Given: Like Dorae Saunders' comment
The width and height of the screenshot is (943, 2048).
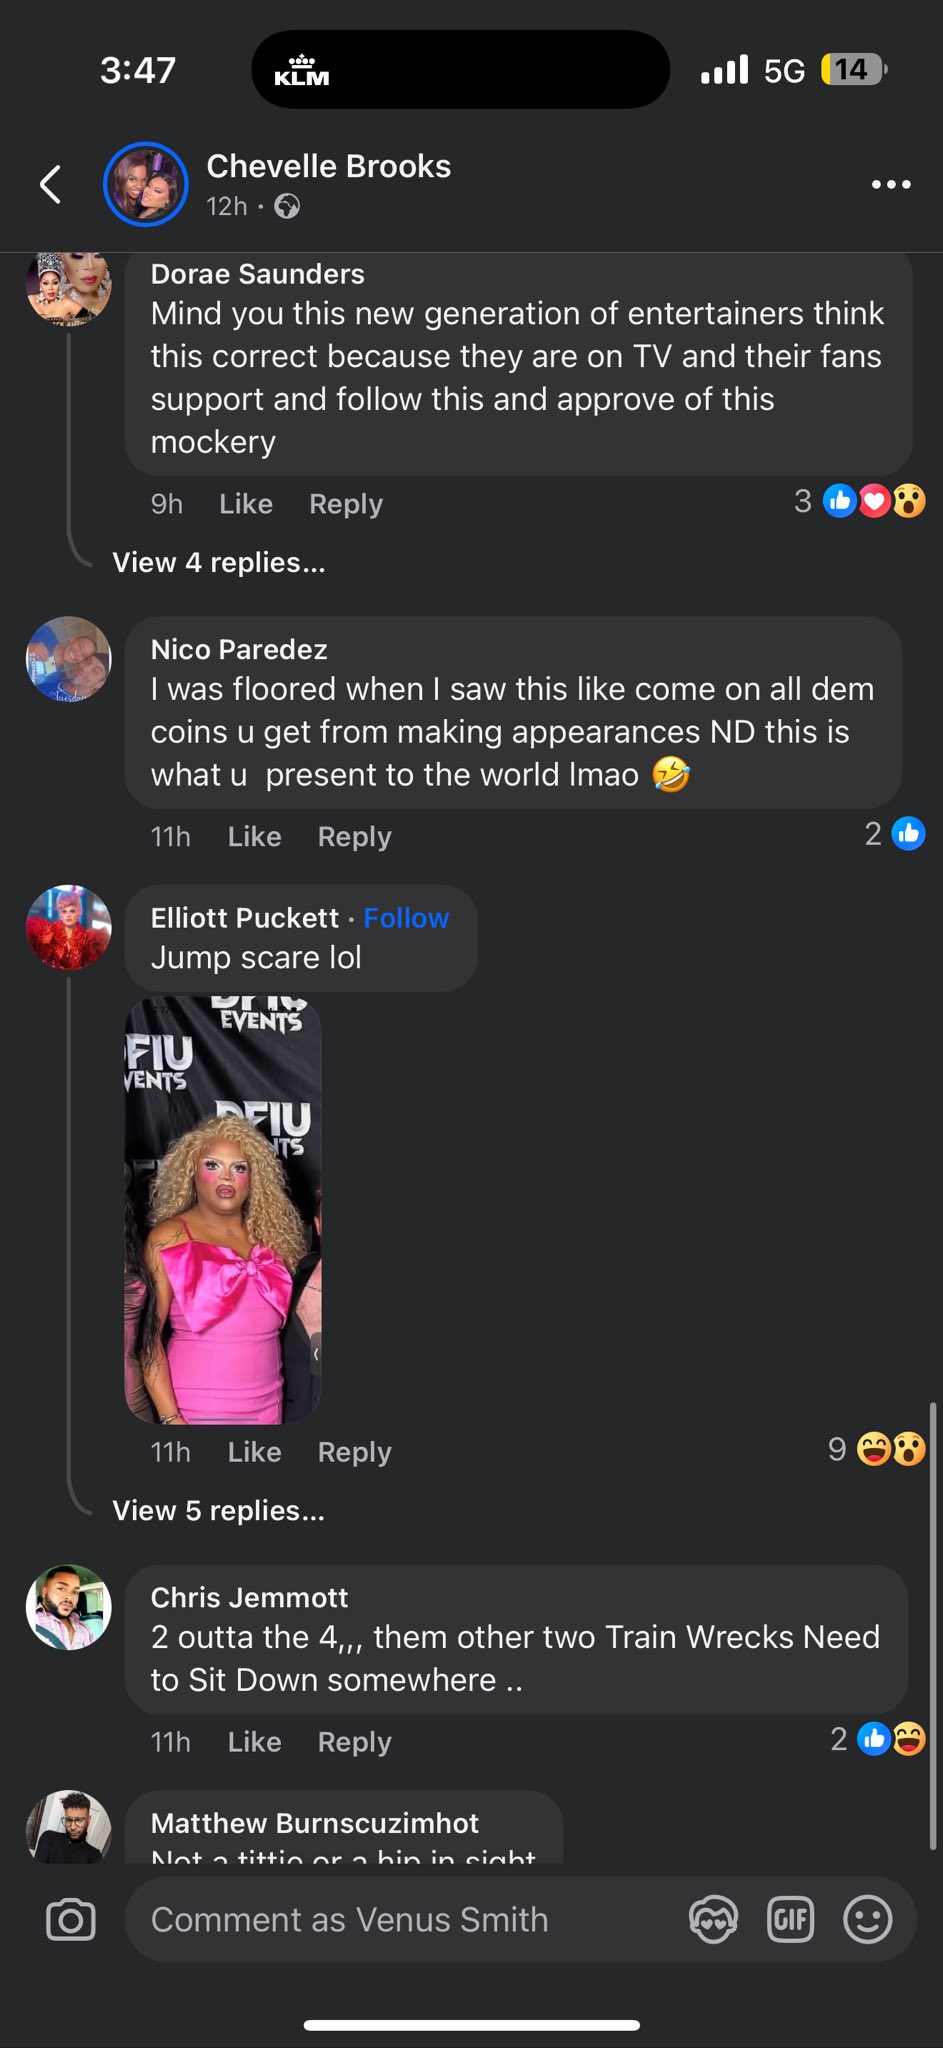Looking at the screenshot, I should click(246, 503).
